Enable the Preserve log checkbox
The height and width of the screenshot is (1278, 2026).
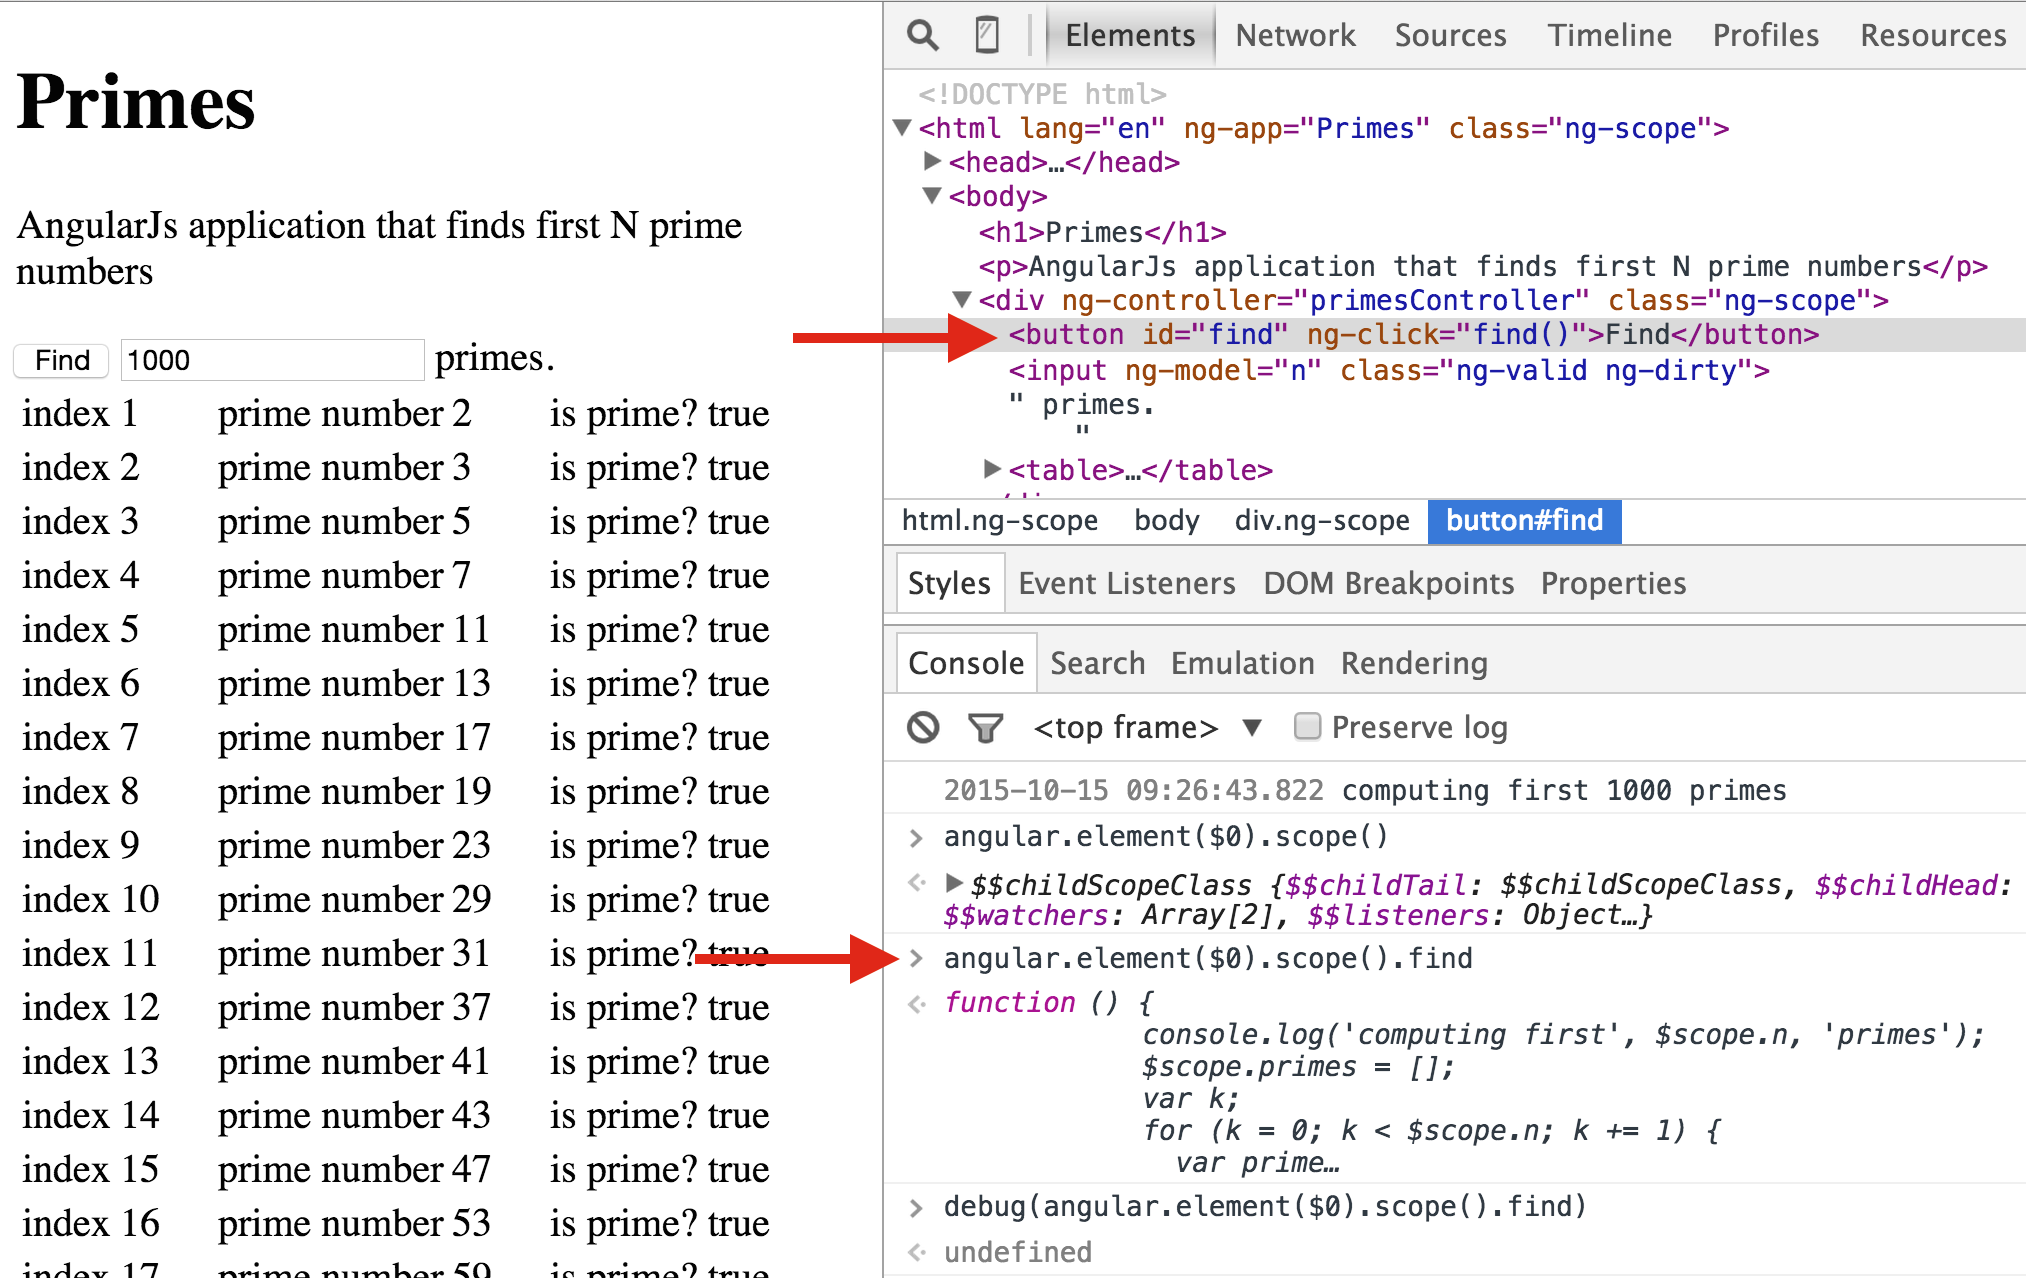1307,726
